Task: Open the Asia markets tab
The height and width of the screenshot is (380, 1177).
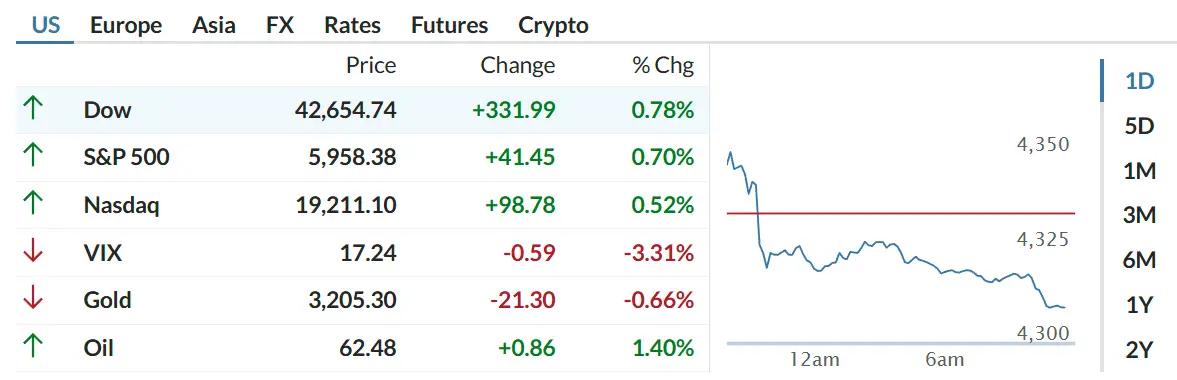Action: (213, 26)
